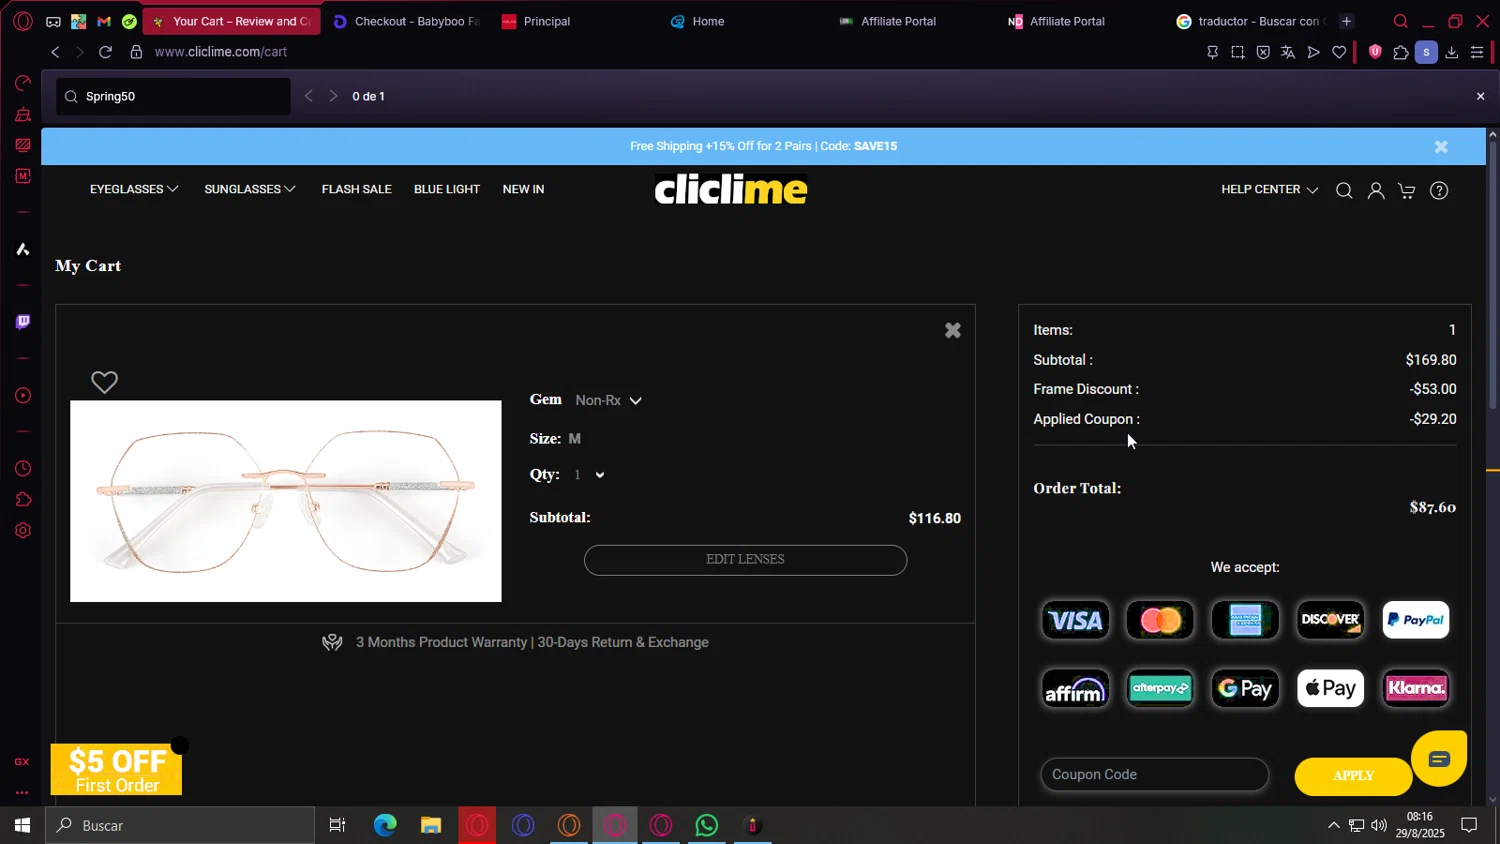Remove the Gem item from cart
The image size is (1500, 844).
953,330
